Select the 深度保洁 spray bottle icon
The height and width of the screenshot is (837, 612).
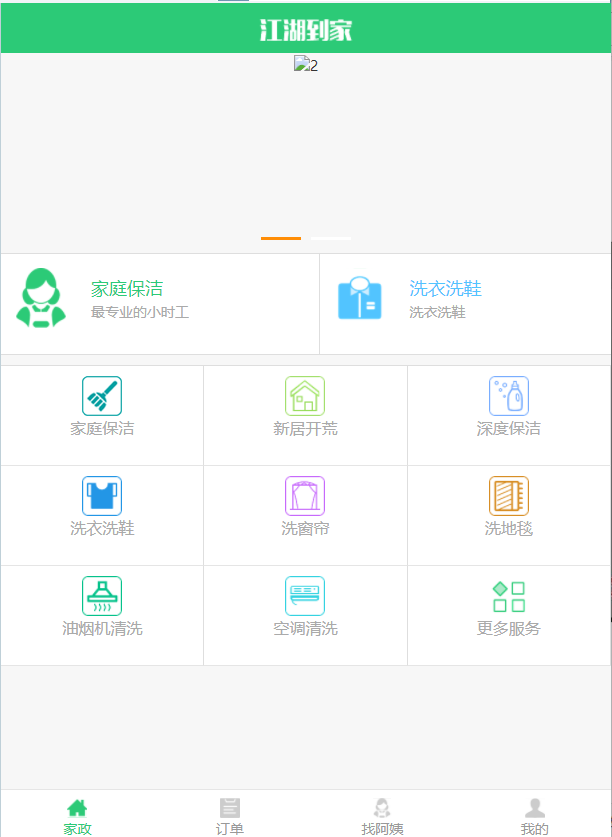(x=509, y=396)
